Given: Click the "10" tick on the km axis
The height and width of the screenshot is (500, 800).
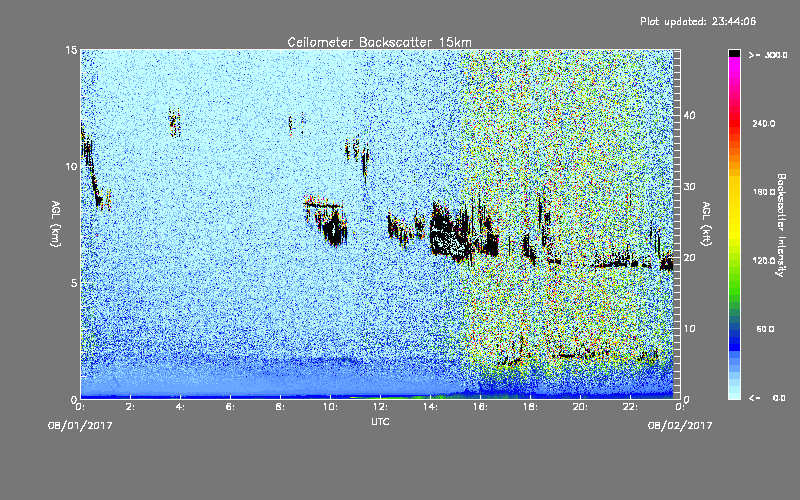Looking at the screenshot, I should (71, 166).
